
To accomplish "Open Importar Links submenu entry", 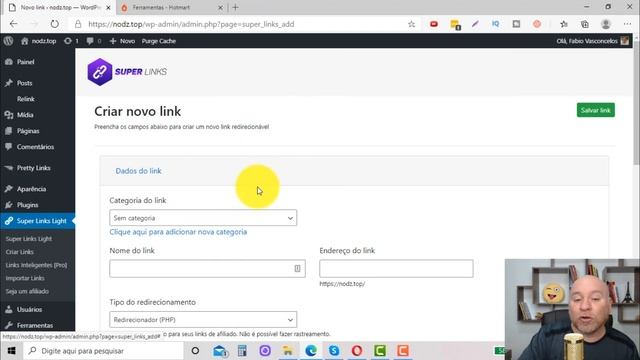I will tap(25, 278).
